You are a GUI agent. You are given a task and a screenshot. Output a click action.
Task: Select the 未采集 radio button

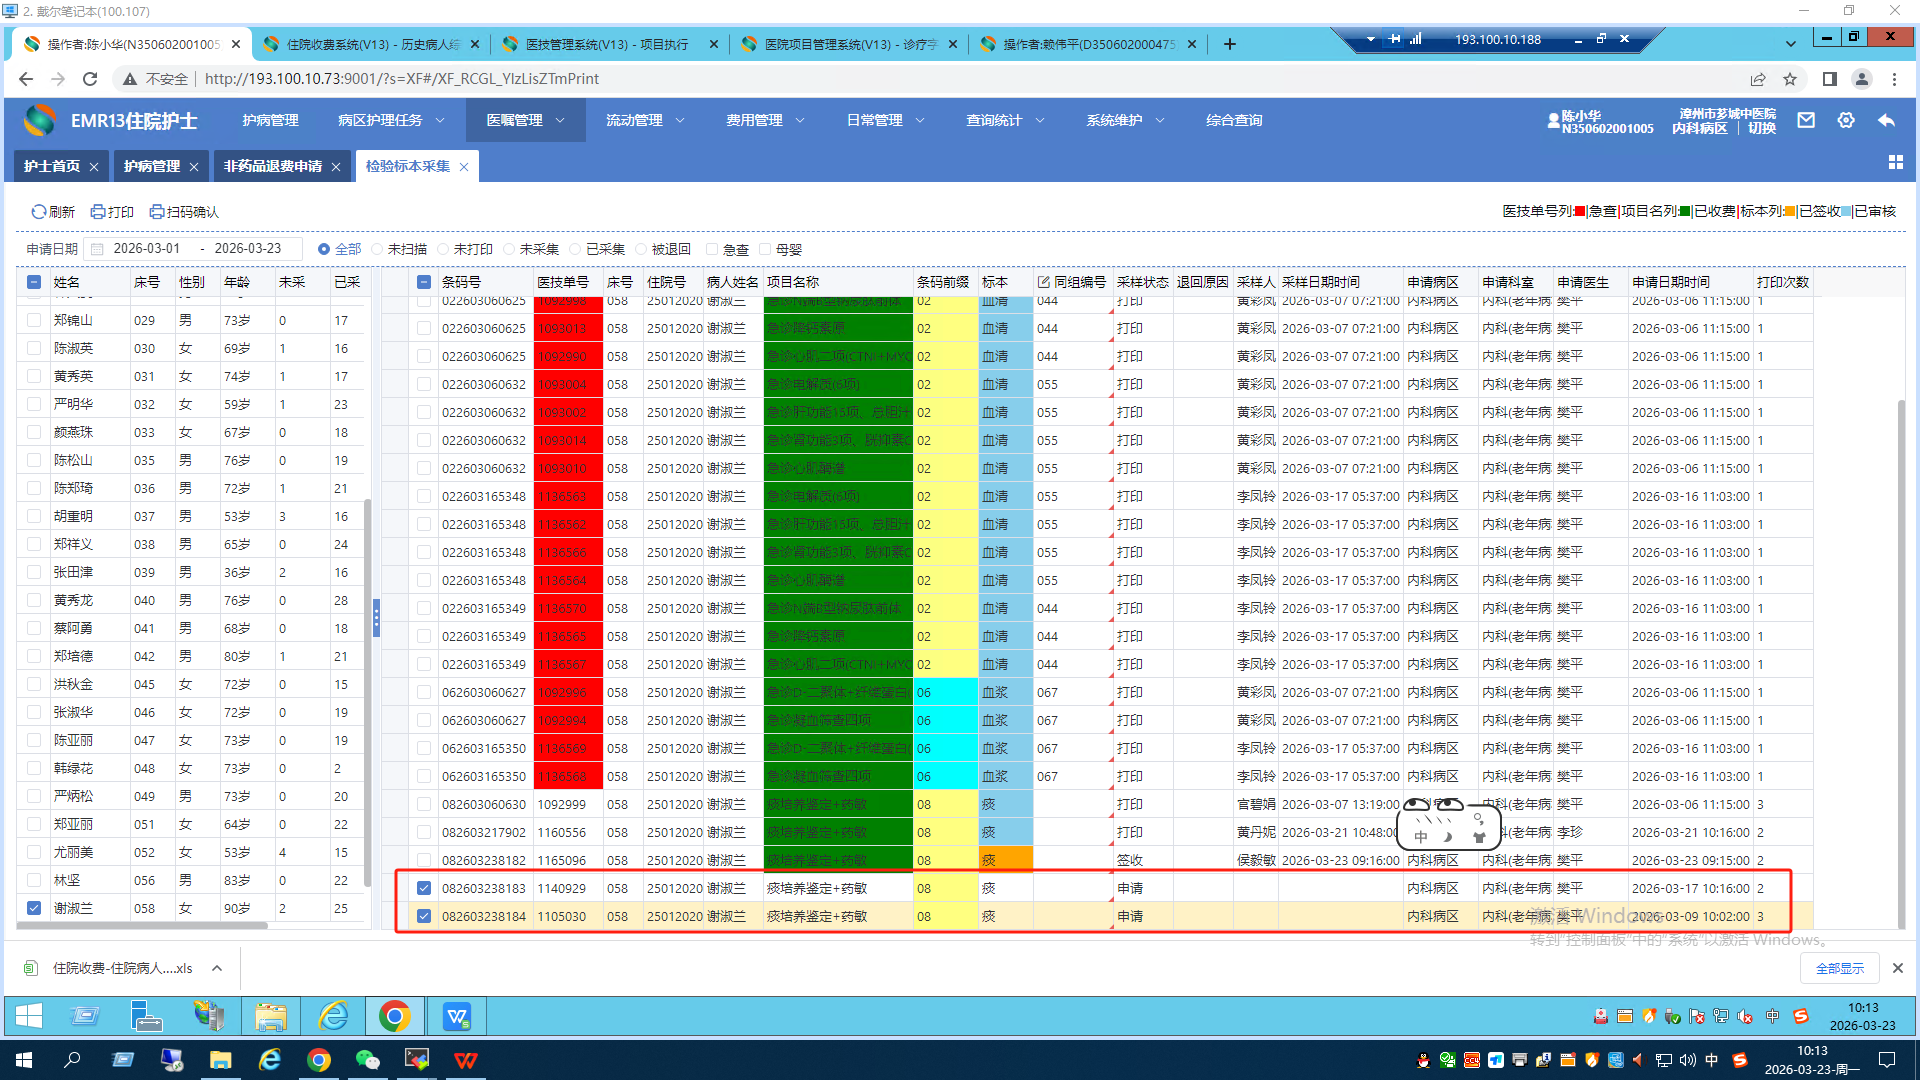pos(509,250)
